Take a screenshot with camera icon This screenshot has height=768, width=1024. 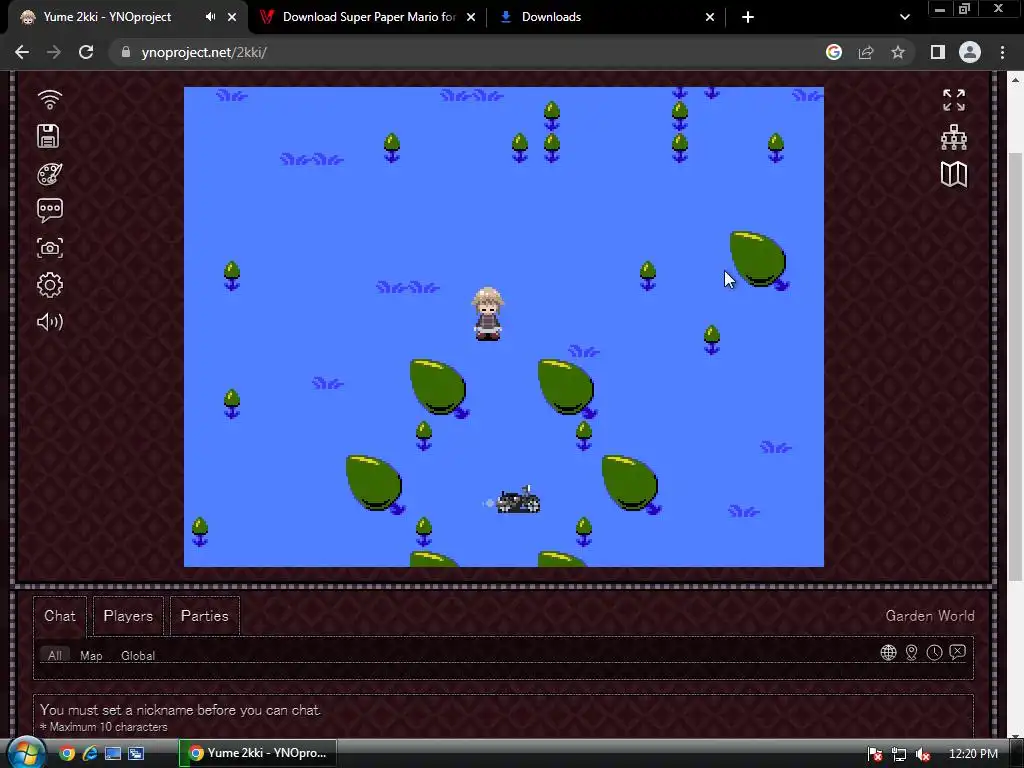50,248
